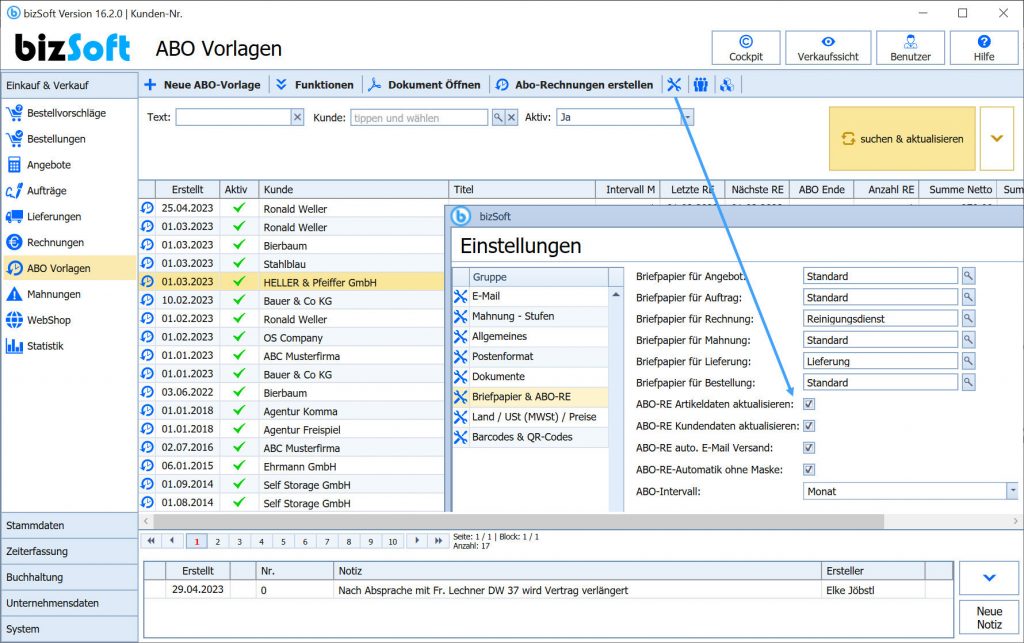Open WebShop in sidebar
1024x643 pixels.
[69, 320]
